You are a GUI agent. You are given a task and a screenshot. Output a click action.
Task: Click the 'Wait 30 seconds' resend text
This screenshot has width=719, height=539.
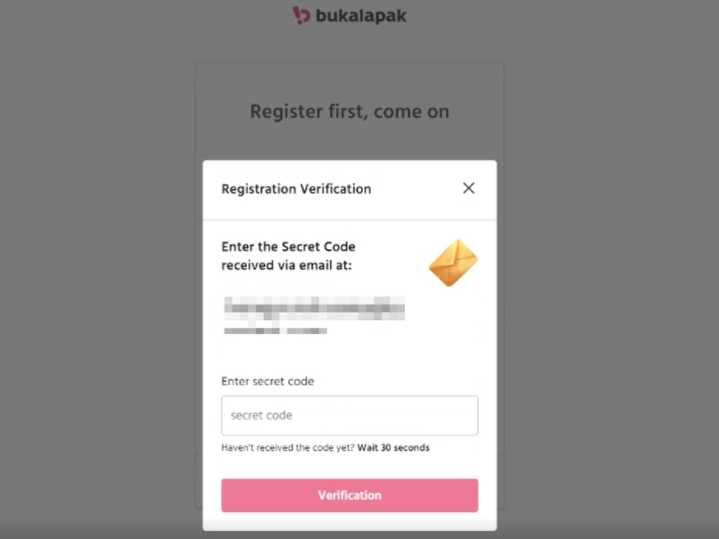[x=393, y=448]
